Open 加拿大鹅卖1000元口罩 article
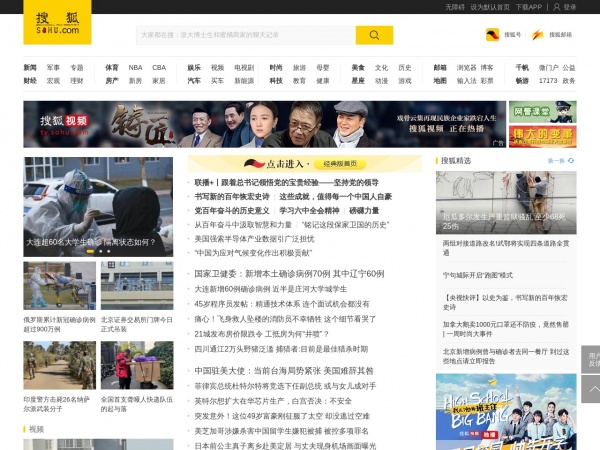Viewport: 600px width, 450px height. tap(506, 329)
